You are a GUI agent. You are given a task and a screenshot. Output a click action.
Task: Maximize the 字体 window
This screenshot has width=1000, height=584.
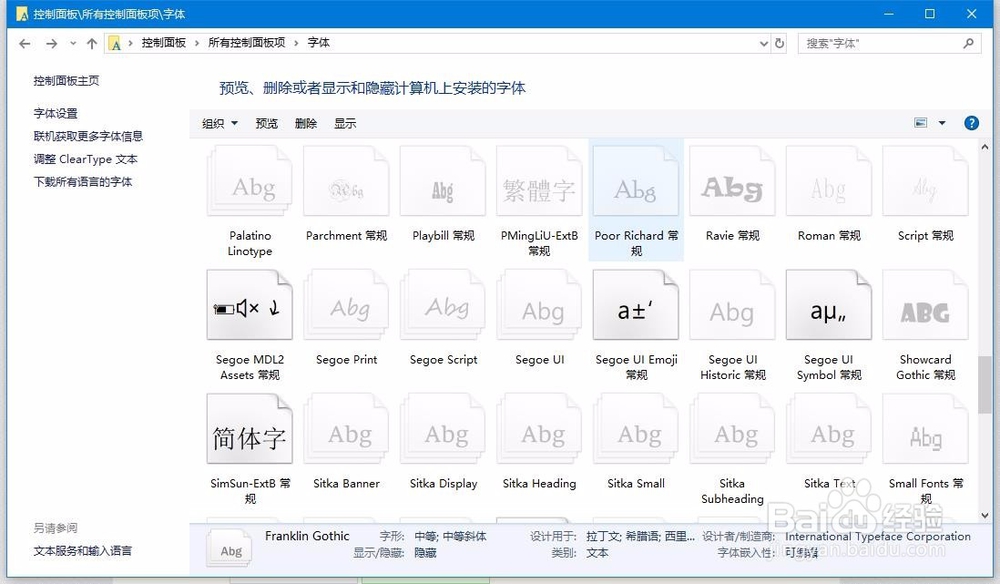click(930, 13)
